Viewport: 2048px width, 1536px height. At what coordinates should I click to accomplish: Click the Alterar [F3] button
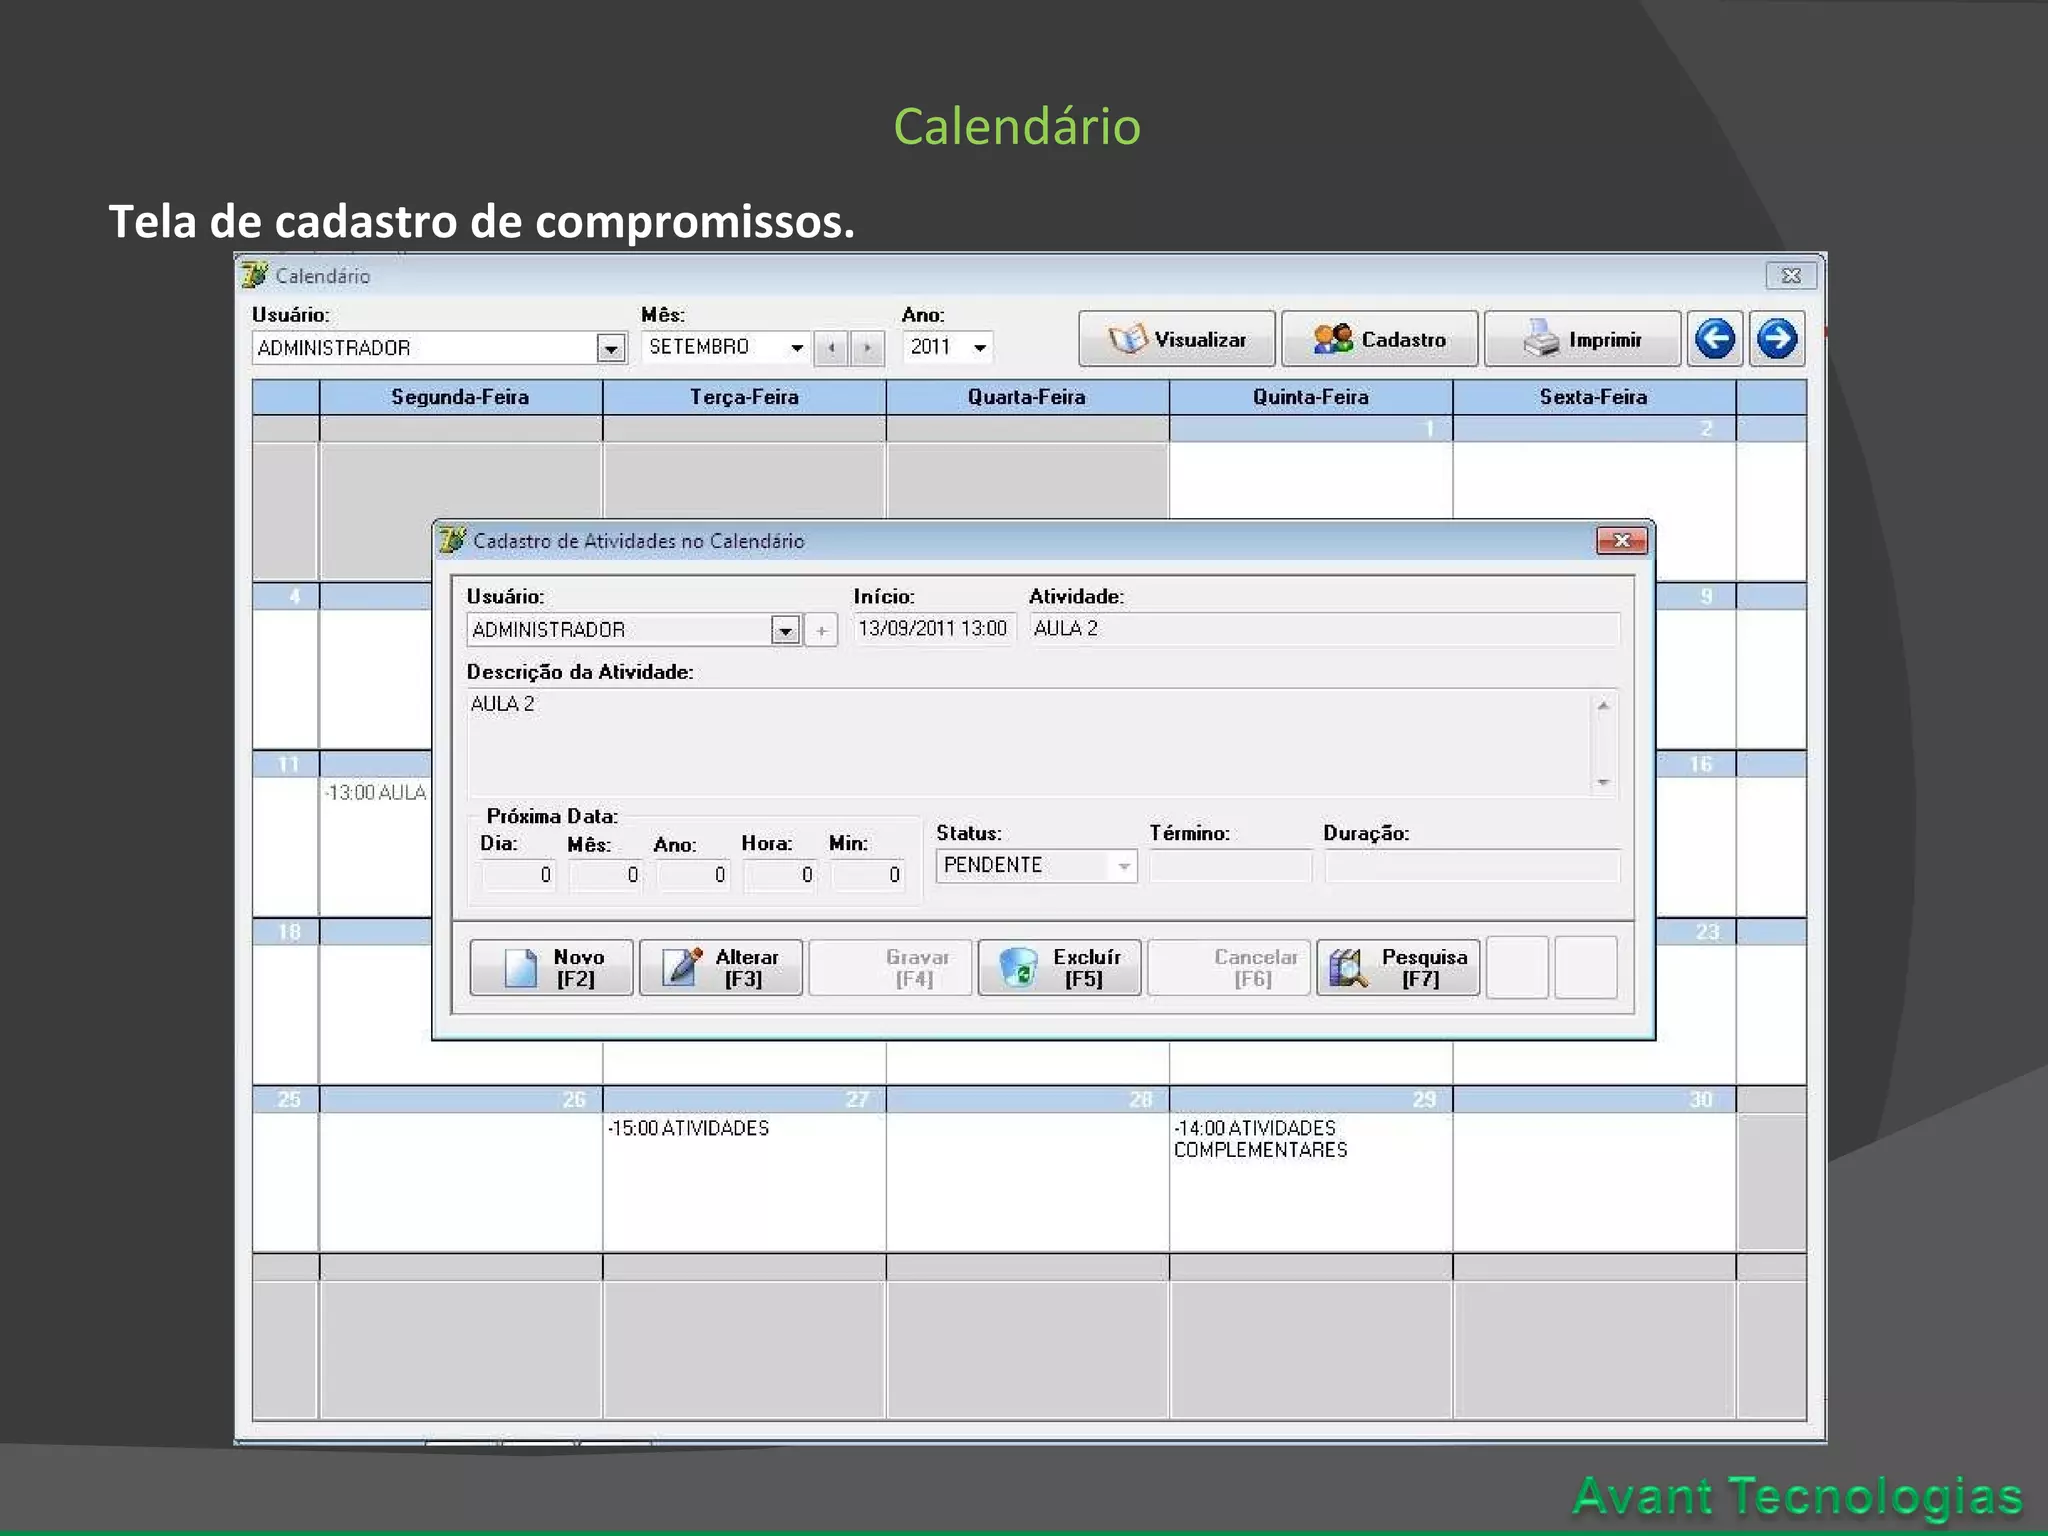(720, 967)
